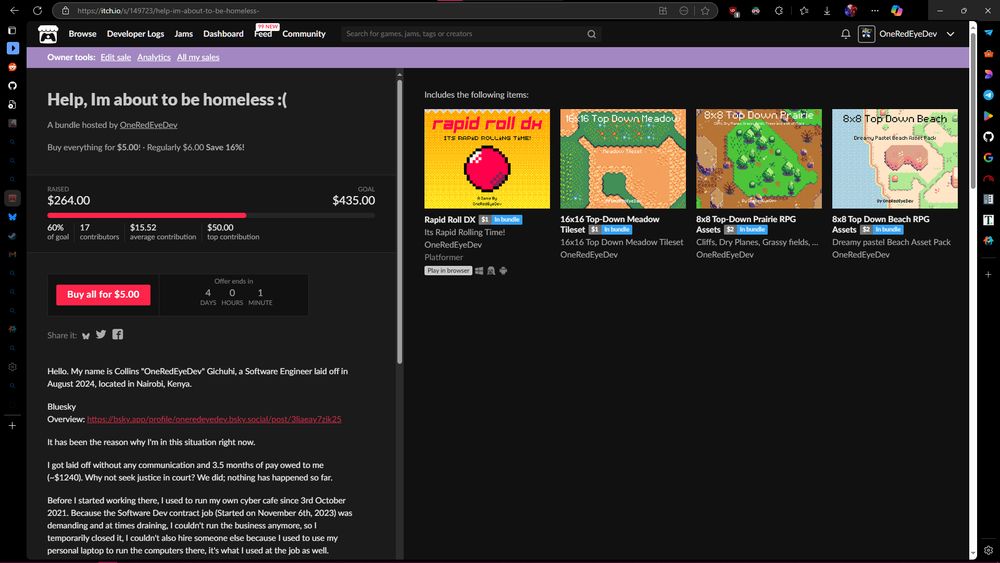Open the Rapid Roll DX title link

point(450,219)
